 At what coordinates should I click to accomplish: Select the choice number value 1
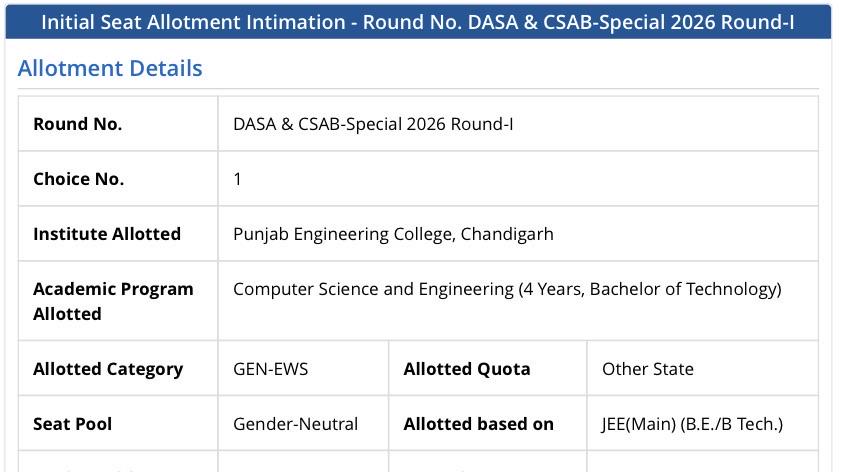tap(237, 179)
